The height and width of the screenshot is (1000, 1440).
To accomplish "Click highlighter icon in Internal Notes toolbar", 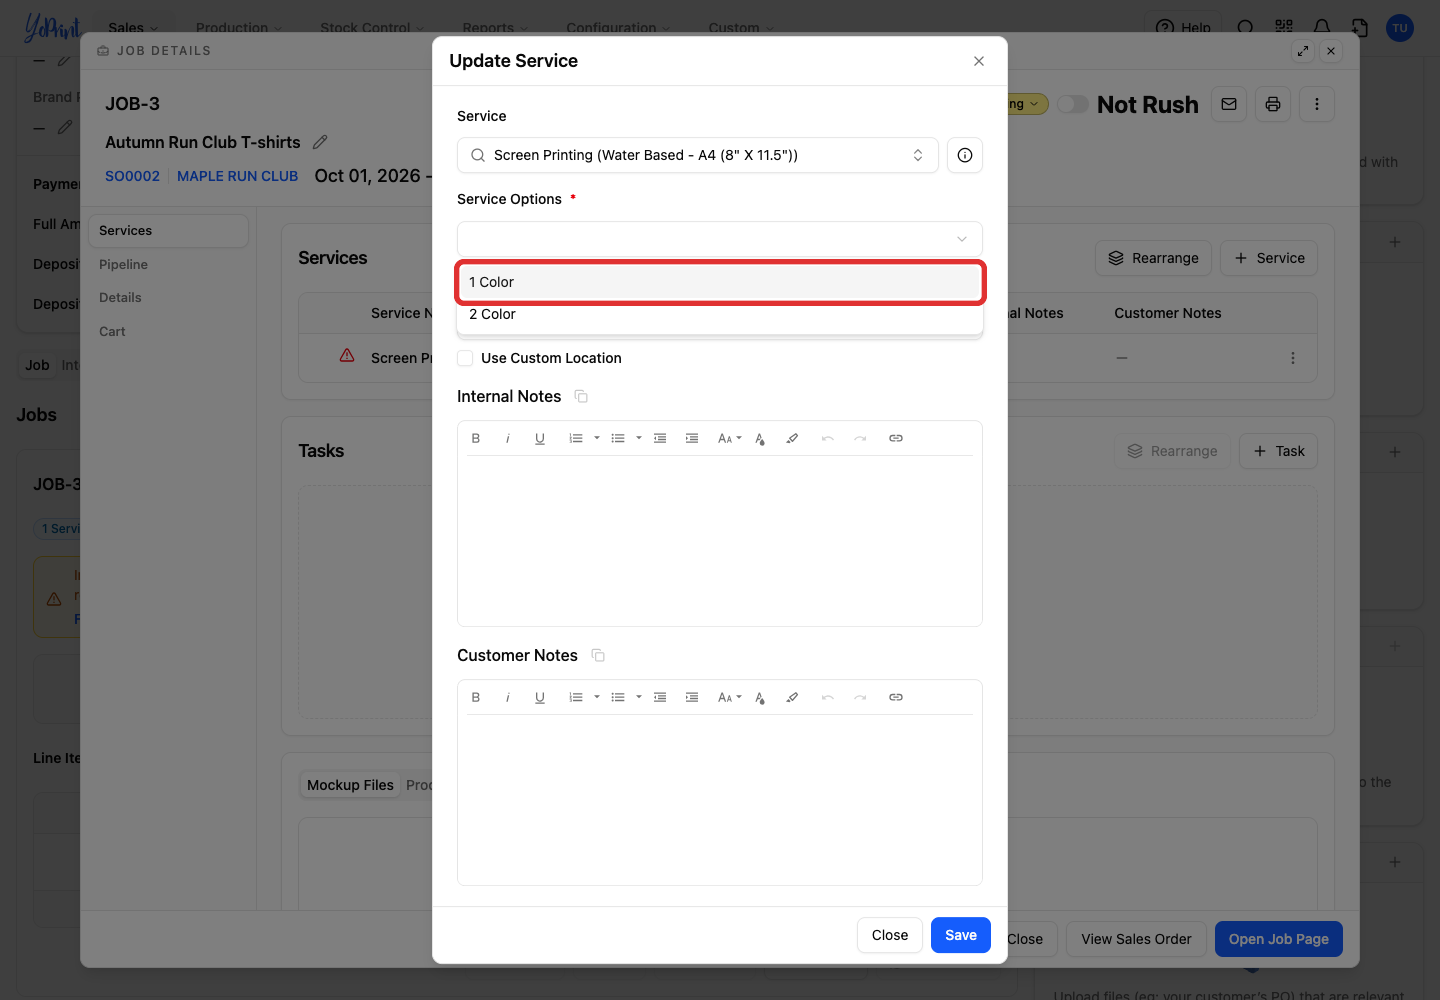I will click(x=792, y=438).
